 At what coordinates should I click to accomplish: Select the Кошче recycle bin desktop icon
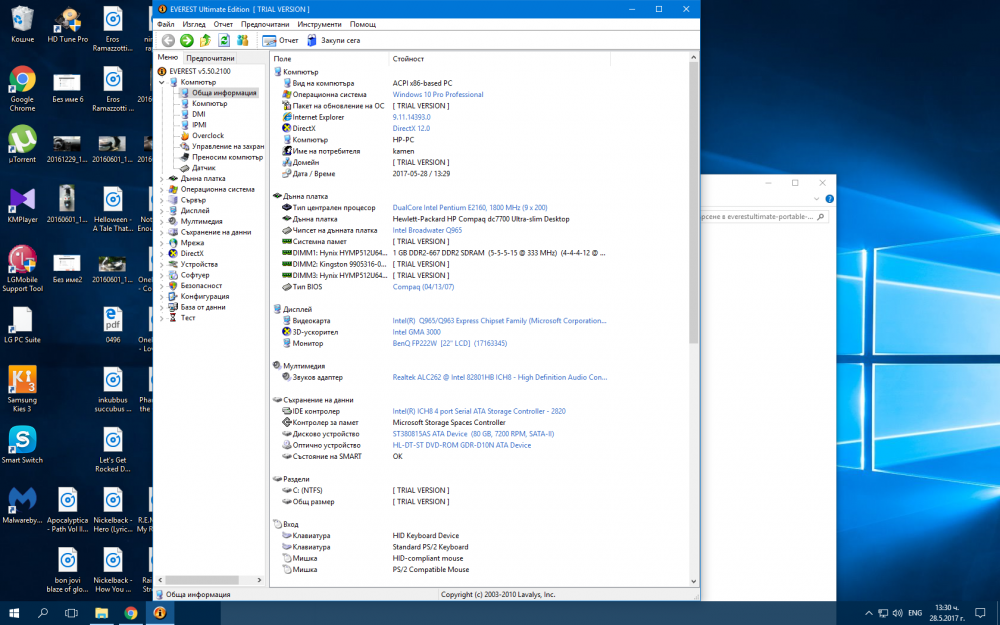click(x=22, y=25)
